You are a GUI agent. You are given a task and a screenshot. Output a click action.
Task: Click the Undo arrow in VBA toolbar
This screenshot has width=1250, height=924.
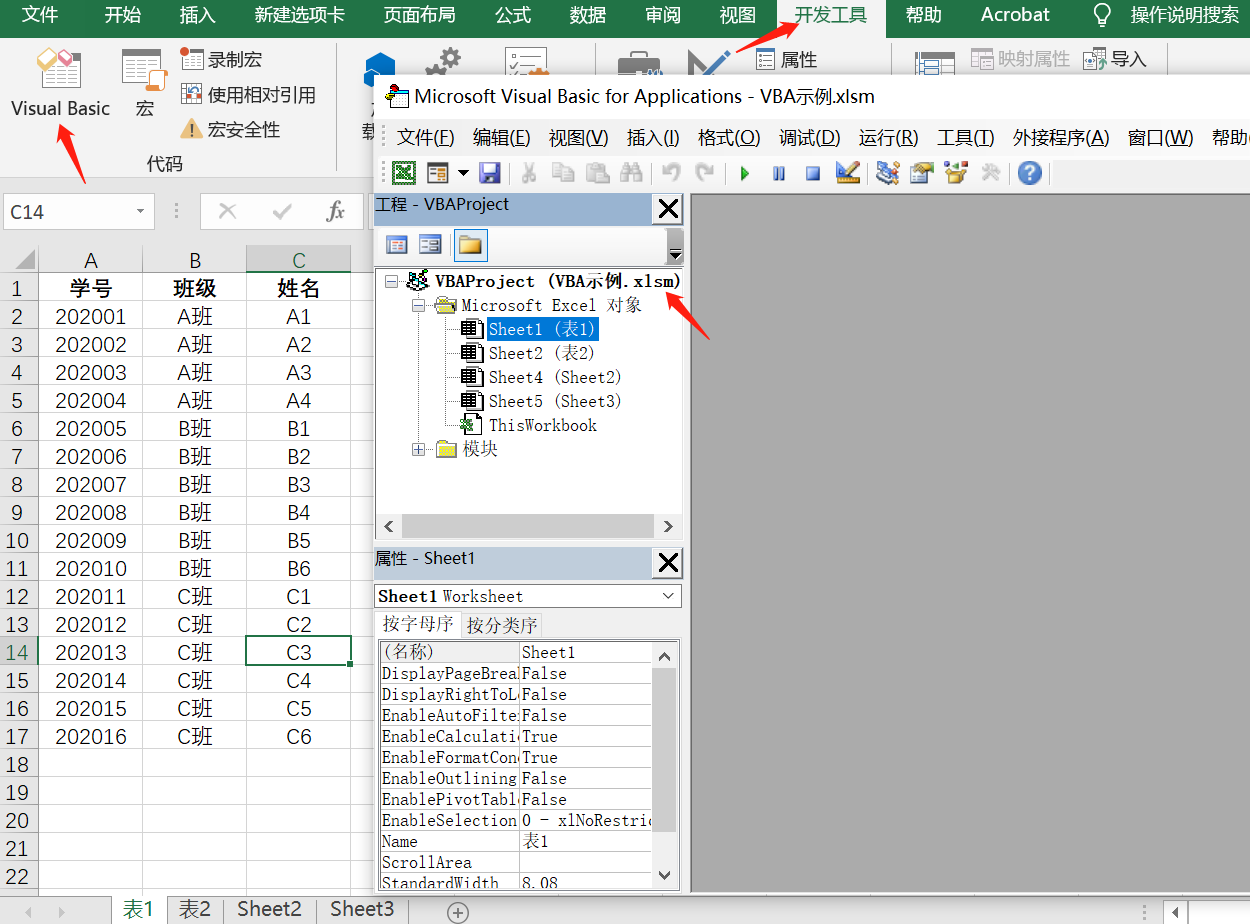click(x=671, y=173)
